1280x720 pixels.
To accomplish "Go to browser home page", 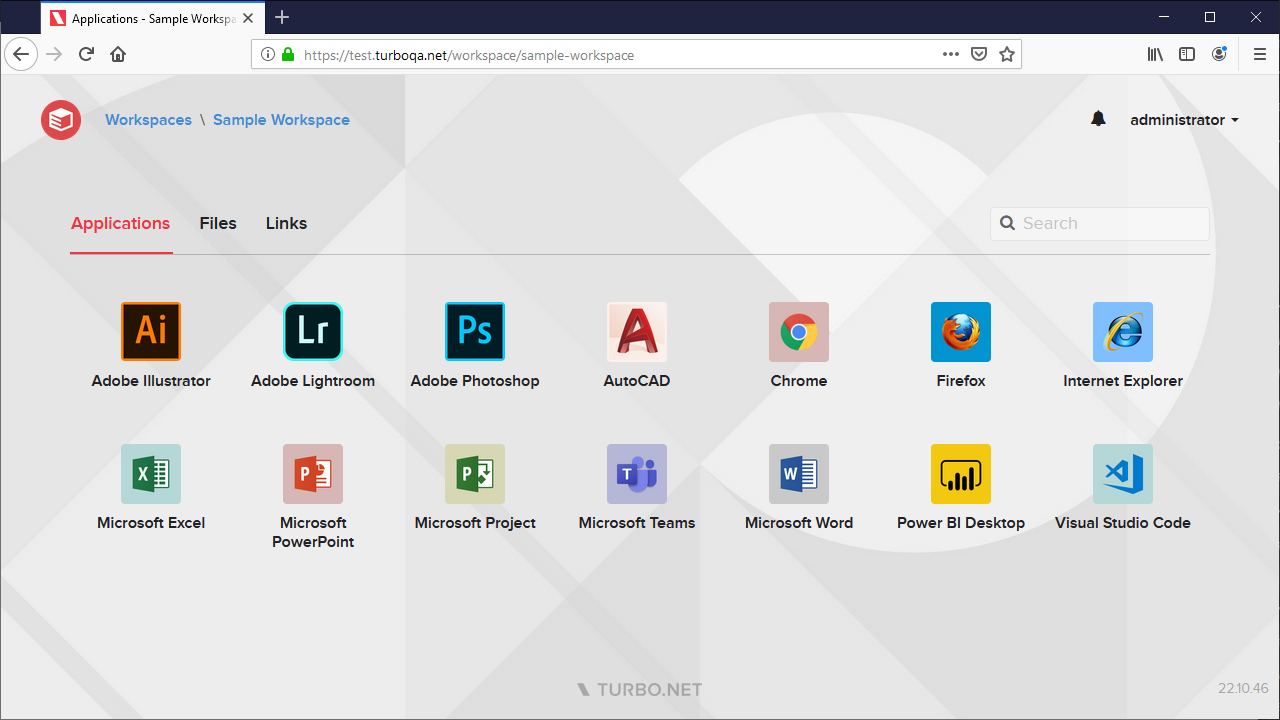I will [x=118, y=54].
